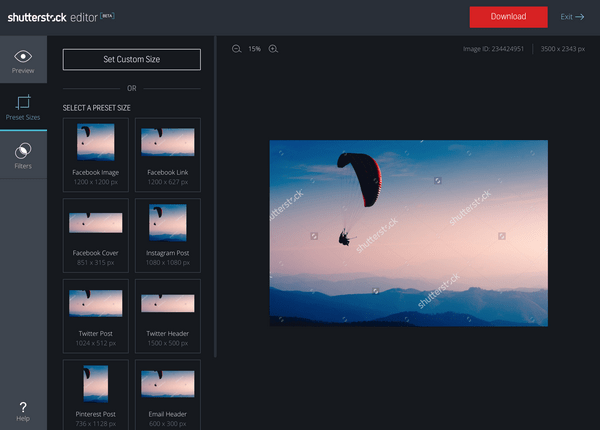Image resolution: width=600 pixels, height=430 pixels.
Task: Click the Set Custom Size button
Action: point(131,60)
